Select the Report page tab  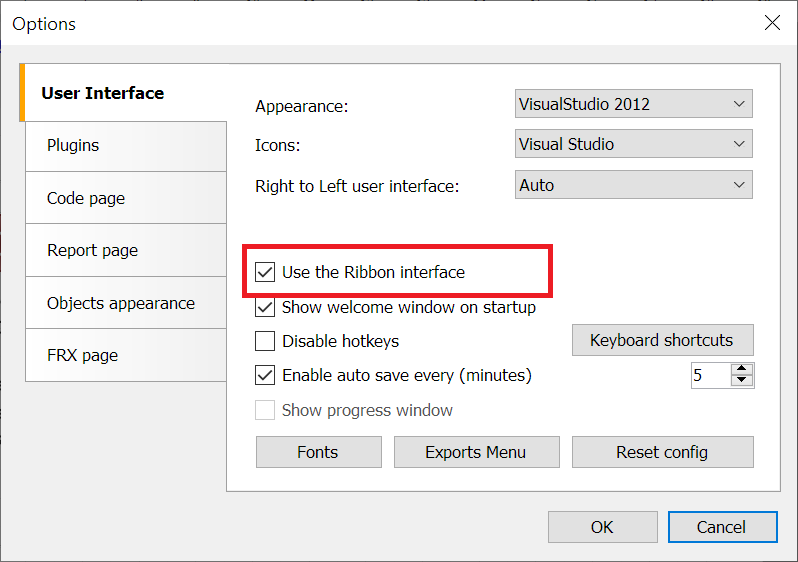(125, 251)
